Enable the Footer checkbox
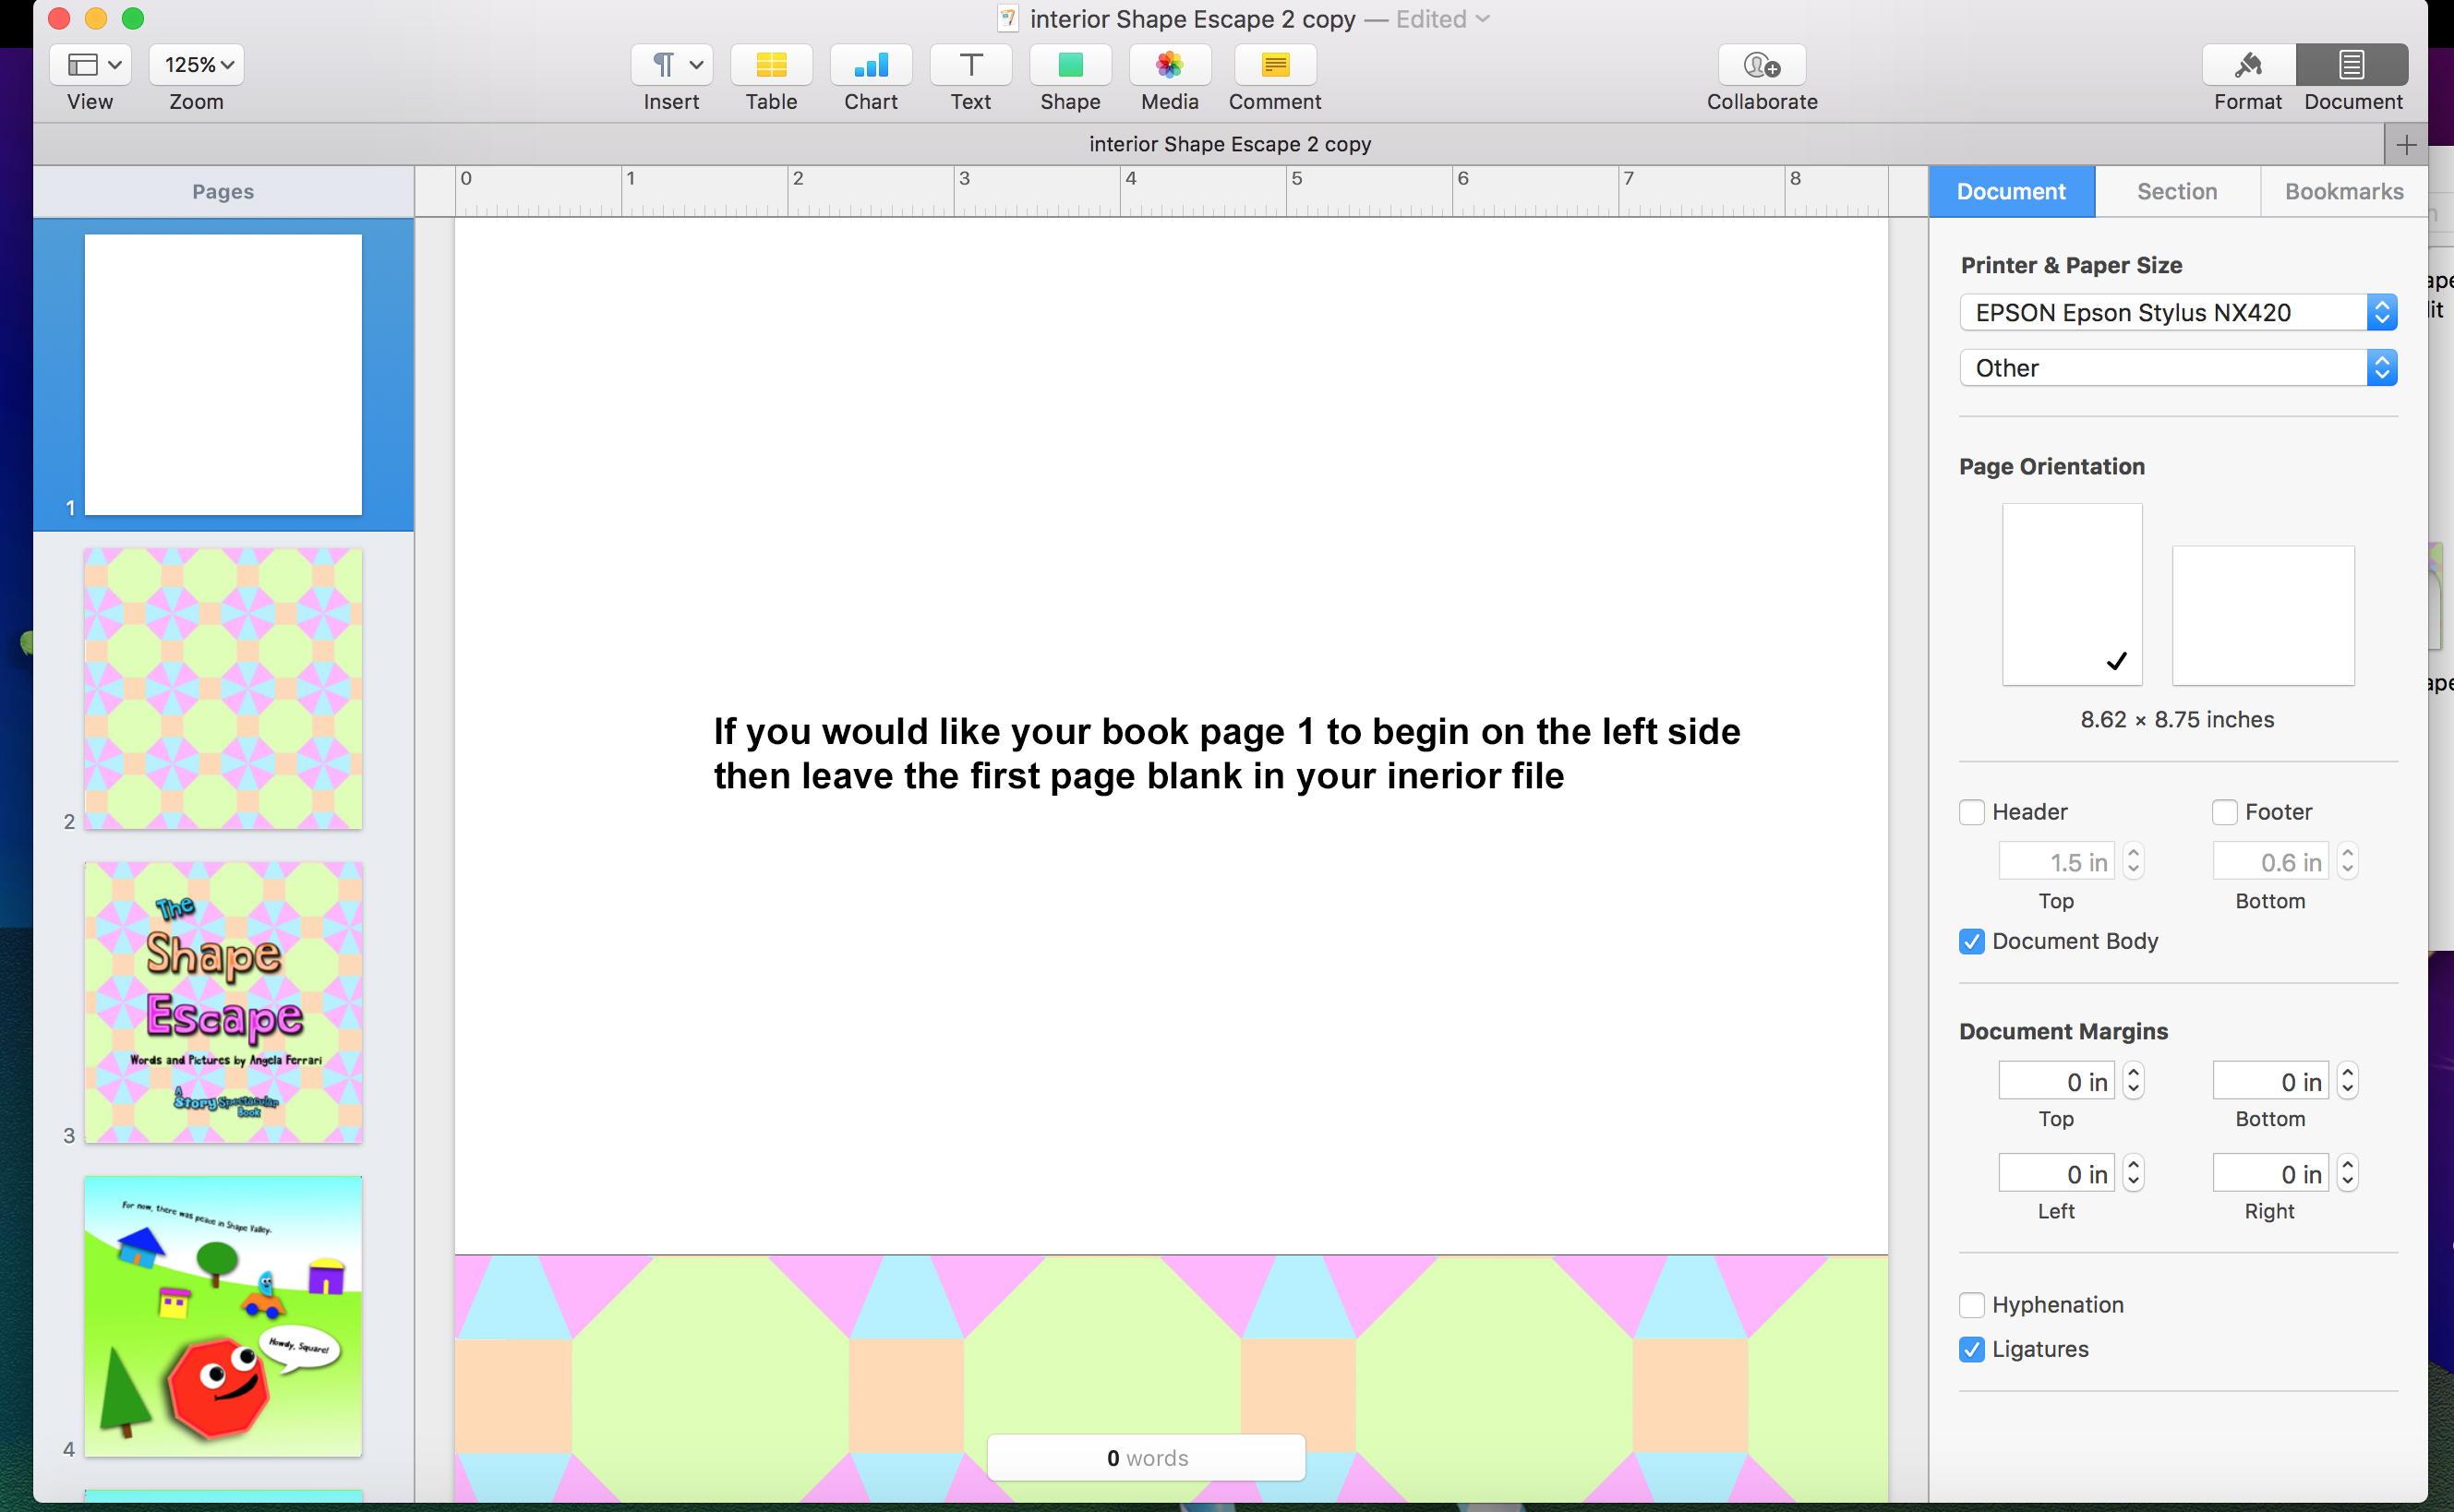 (x=2226, y=812)
